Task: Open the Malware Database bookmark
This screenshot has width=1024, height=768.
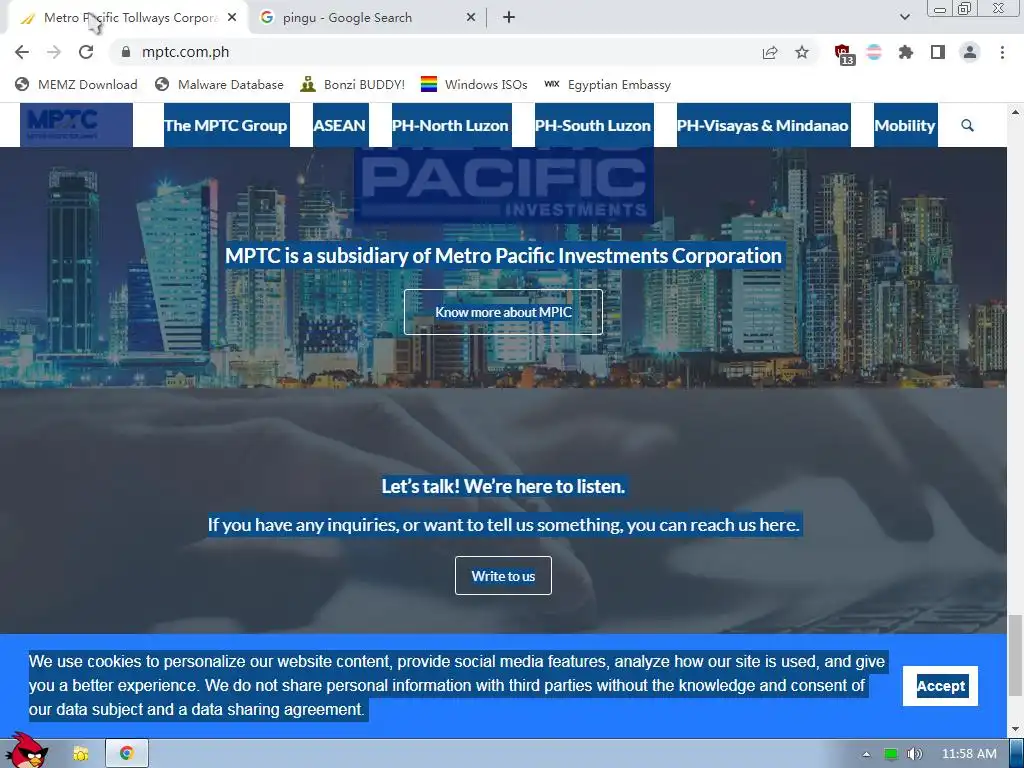Action: pos(219,84)
